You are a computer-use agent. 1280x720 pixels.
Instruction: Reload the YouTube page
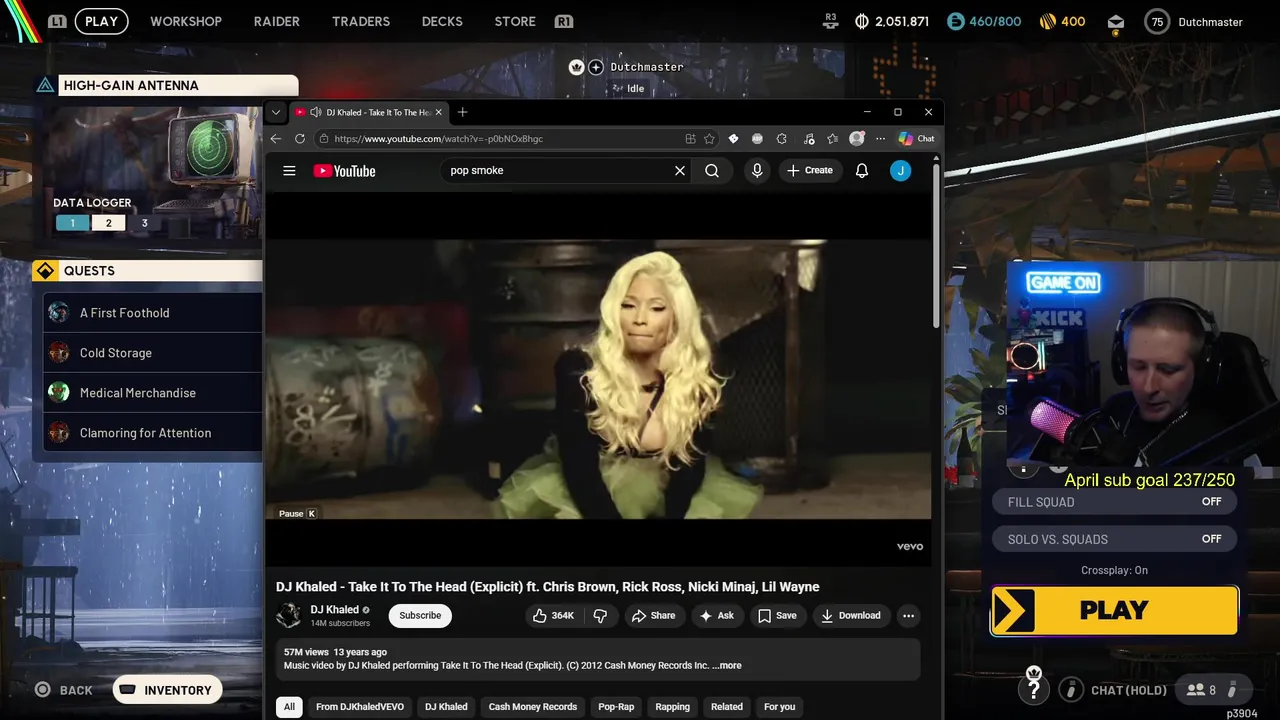tap(300, 139)
